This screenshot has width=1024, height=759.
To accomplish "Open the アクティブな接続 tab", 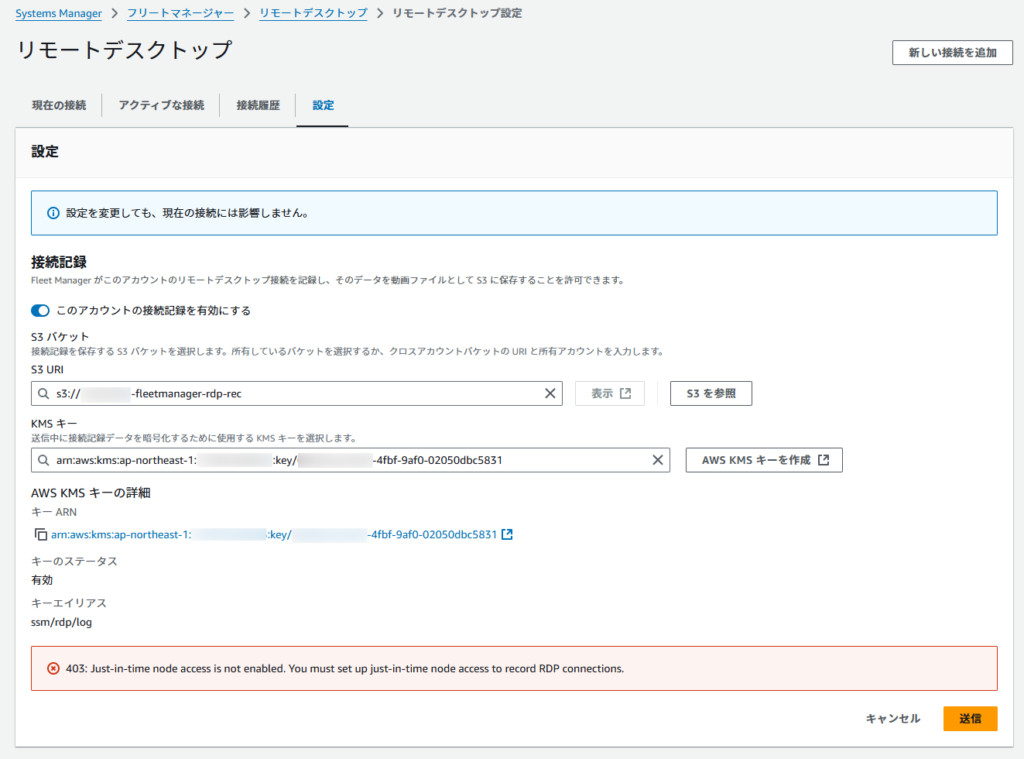I will coord(161,105).
